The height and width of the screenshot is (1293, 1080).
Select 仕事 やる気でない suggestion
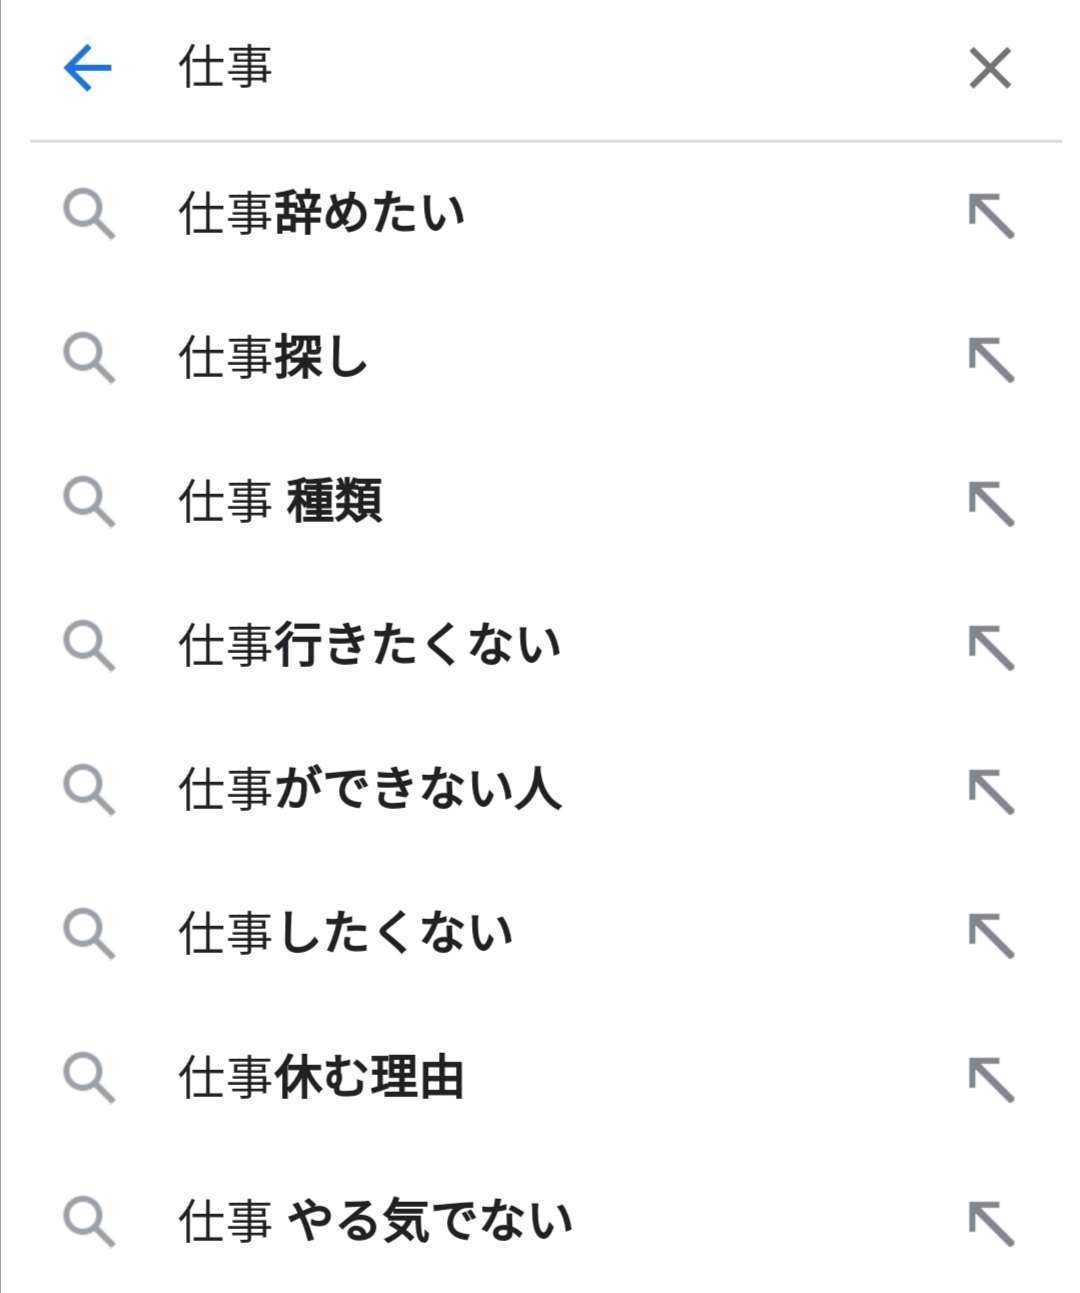376,1221
